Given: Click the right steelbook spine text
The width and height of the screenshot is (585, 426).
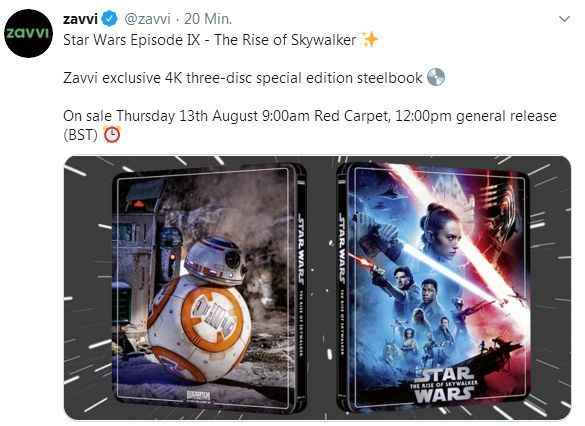Looking at the screenshot, I should (341, 284).
